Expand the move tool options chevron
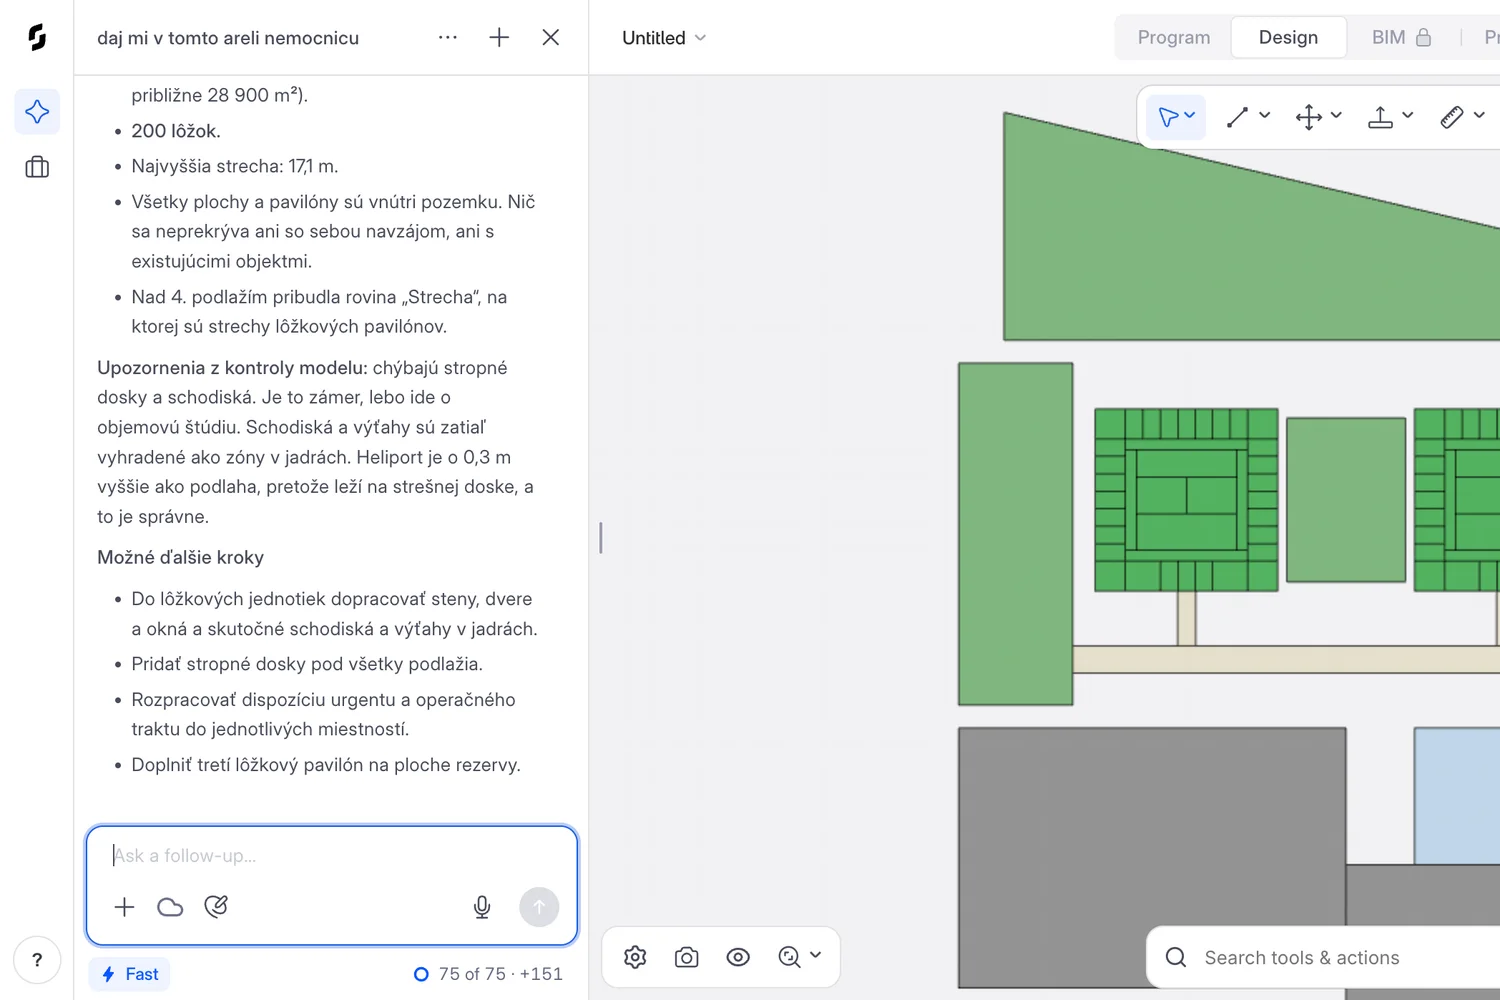The image size is (1500, 1000). pyautogui.click(x=1336, y=116)
